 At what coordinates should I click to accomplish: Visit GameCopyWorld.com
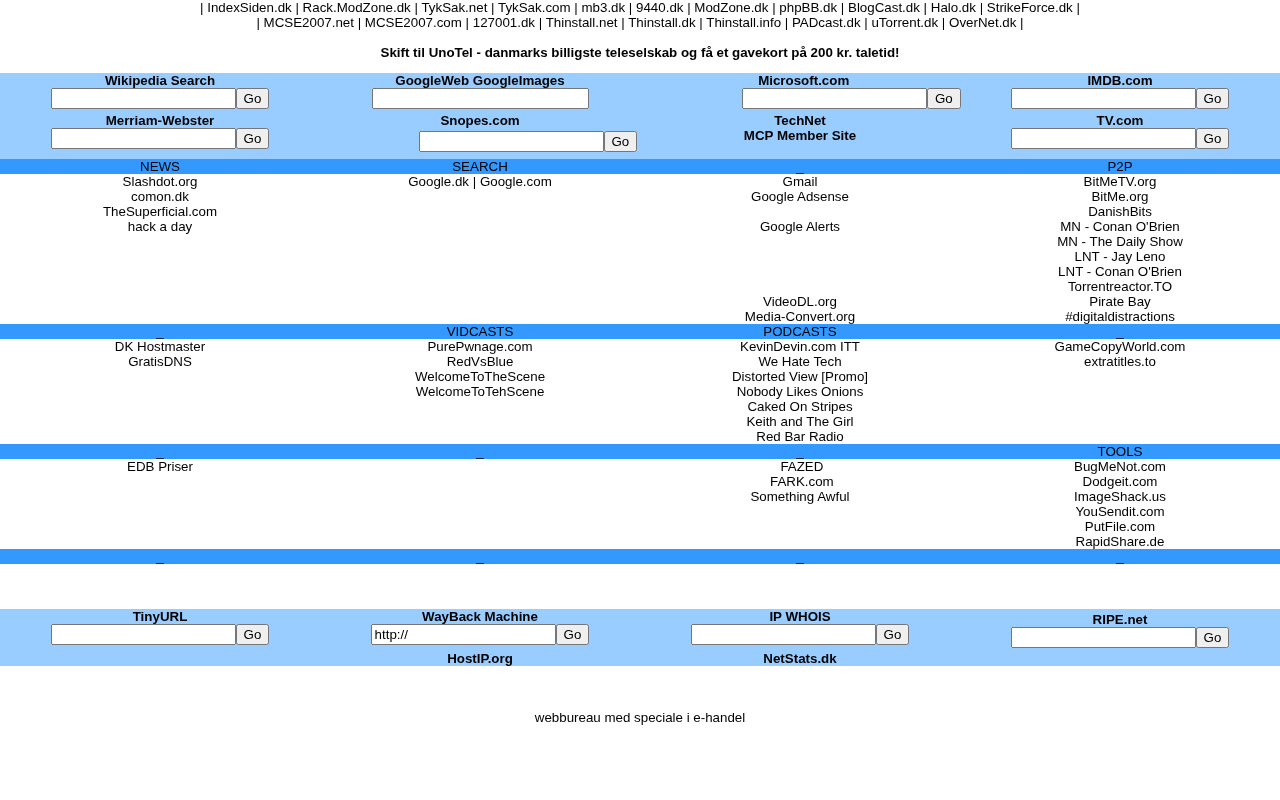click(1120, 347)
